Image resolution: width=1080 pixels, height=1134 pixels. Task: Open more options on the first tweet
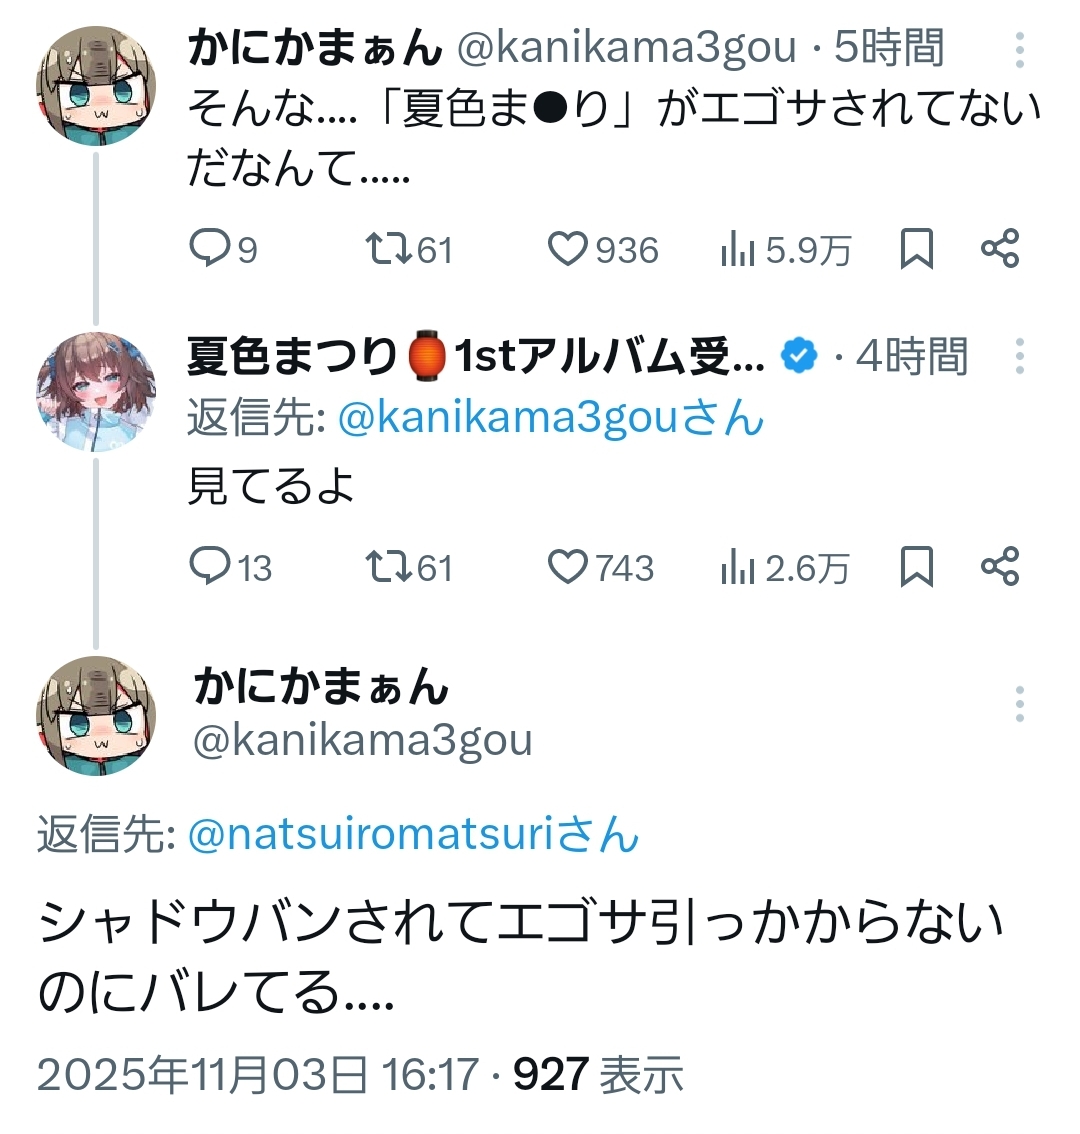pos(1019,49)
